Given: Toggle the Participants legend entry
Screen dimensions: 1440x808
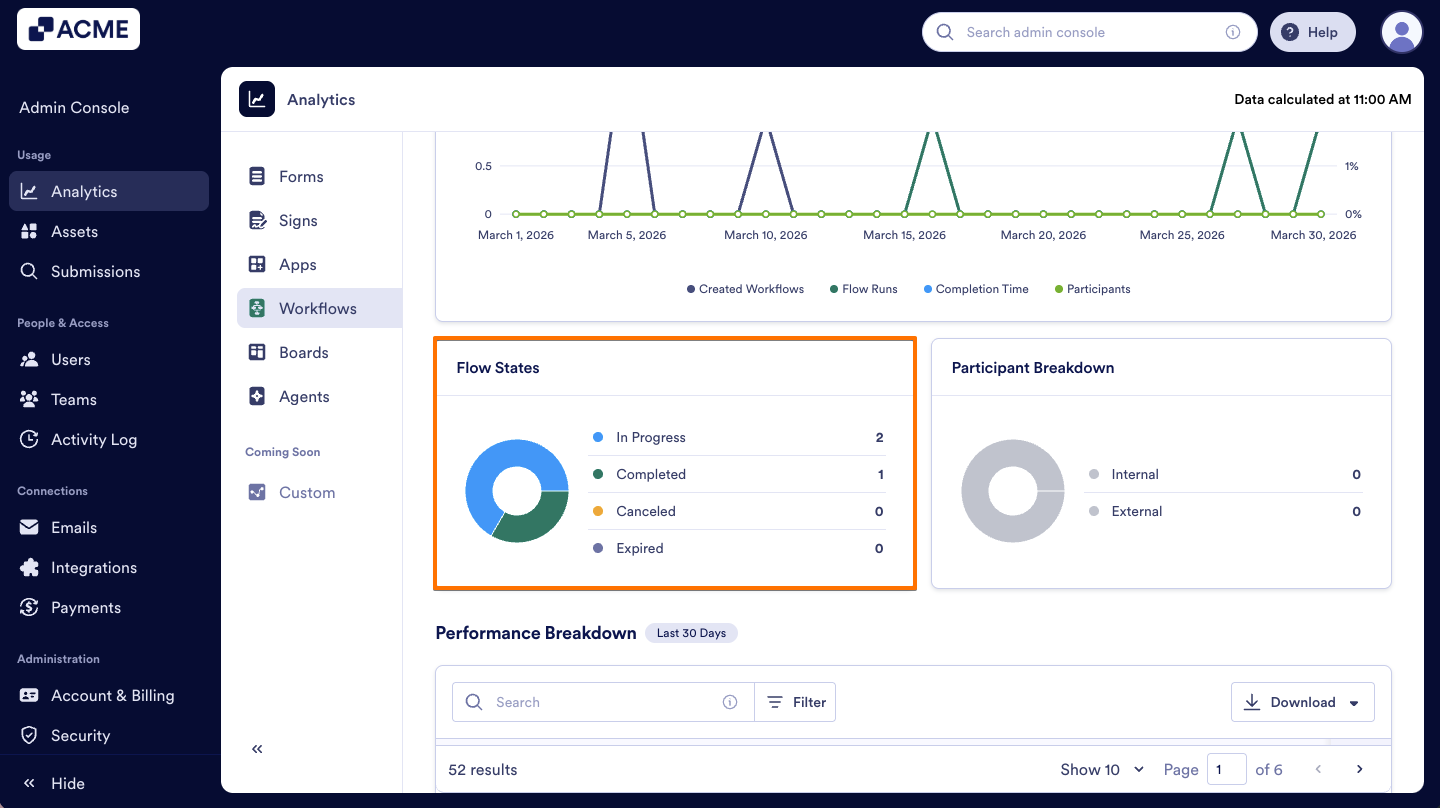Looking at the screenshot, I should [1092, 289].
